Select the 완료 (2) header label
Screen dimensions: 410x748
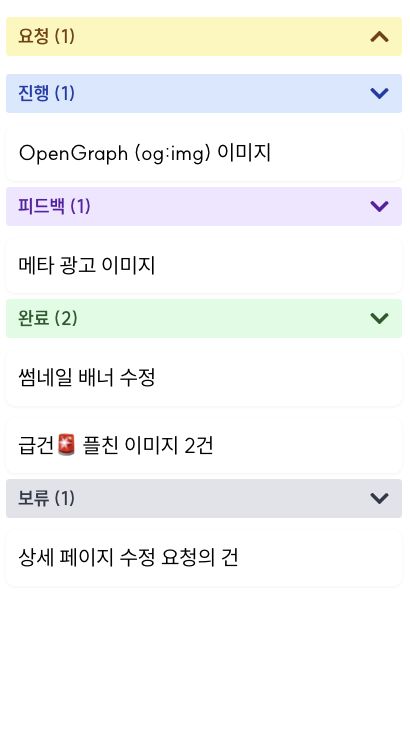point(47,318)
